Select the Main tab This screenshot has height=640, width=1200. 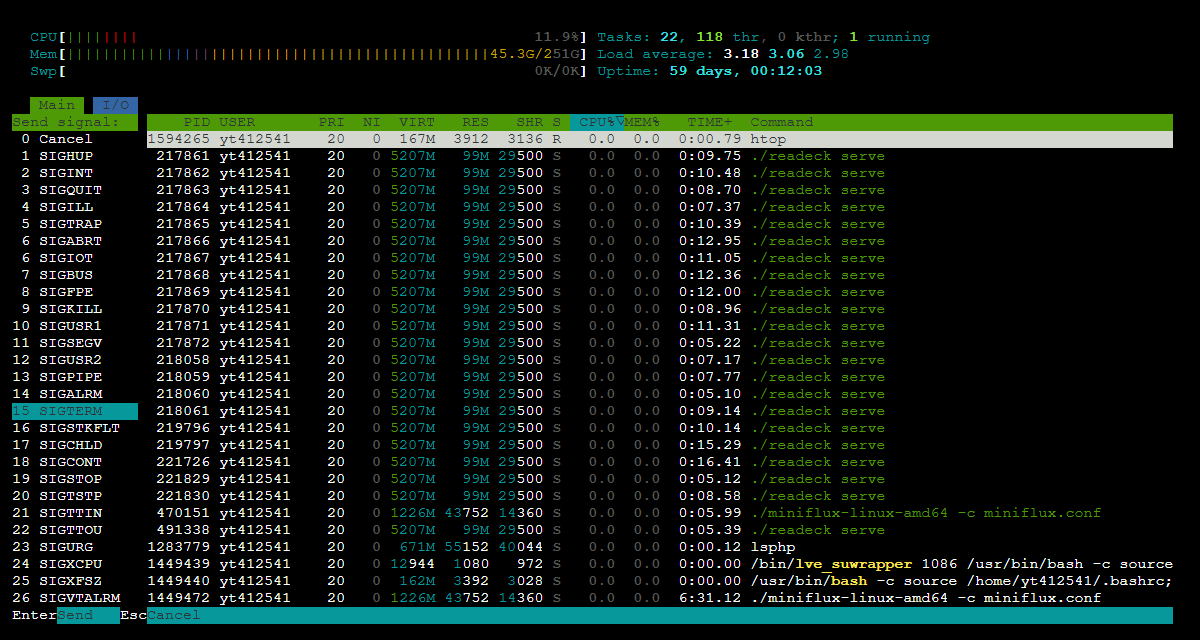click(x=56, y=104)
